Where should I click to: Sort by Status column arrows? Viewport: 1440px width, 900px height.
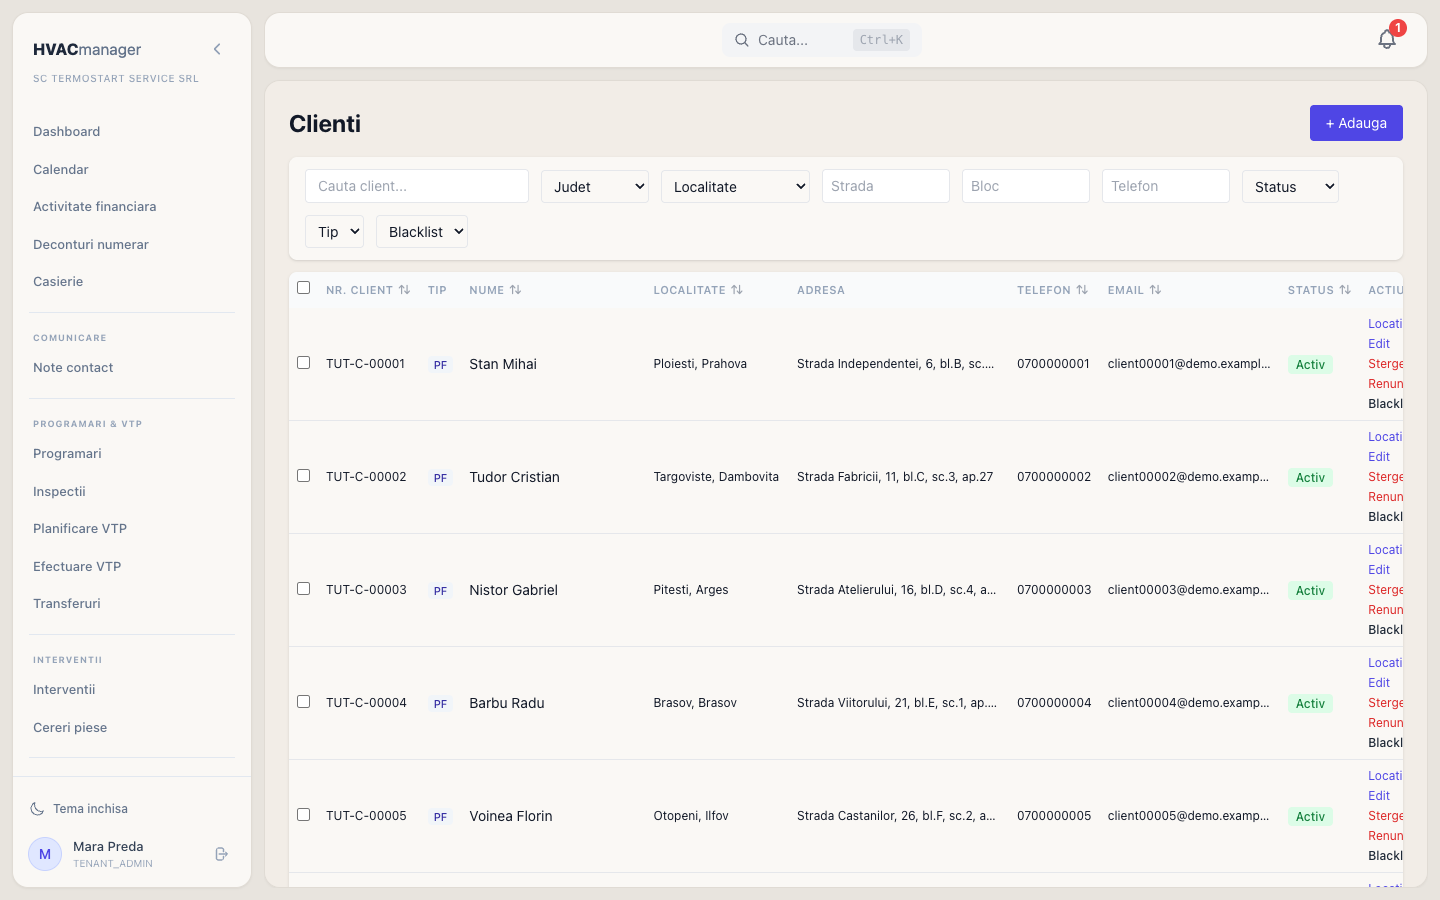click(1345, 290)
